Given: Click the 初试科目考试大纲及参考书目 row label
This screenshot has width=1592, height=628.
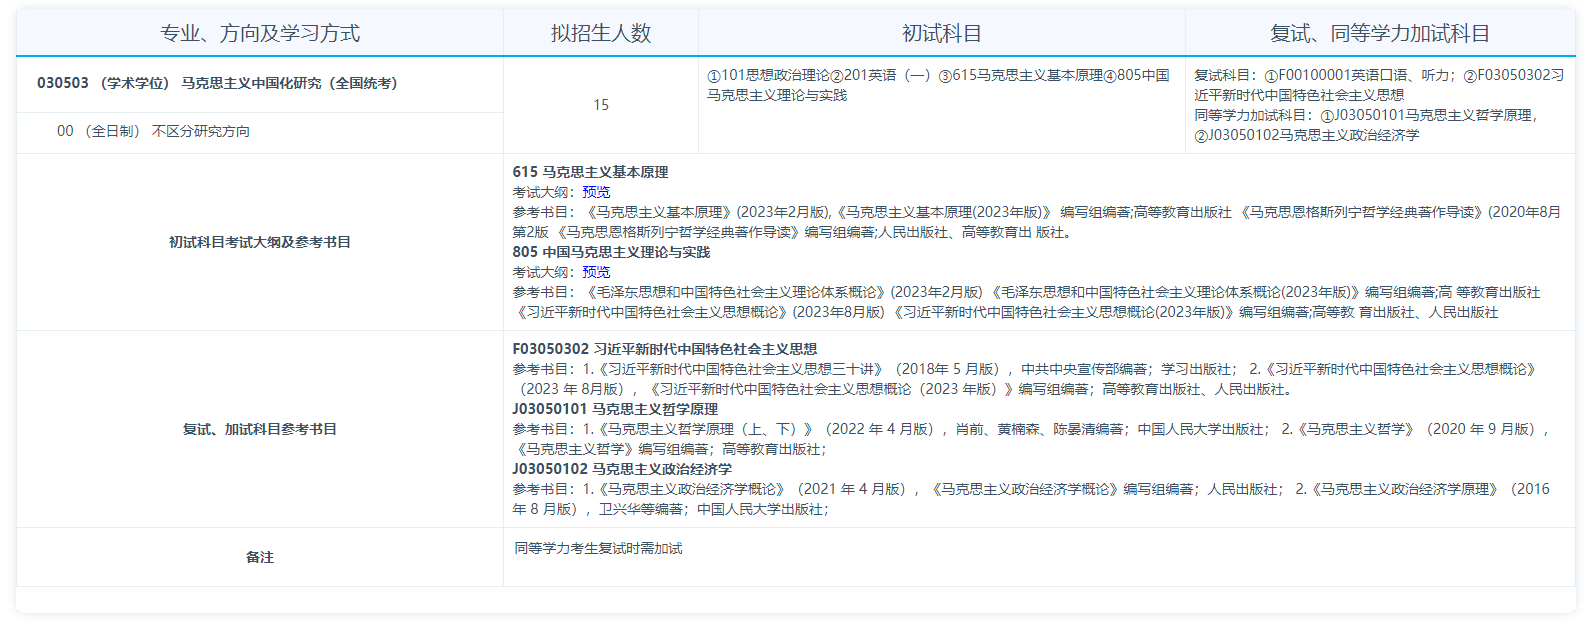Looking at the screenshot, I should coord(260,242).
